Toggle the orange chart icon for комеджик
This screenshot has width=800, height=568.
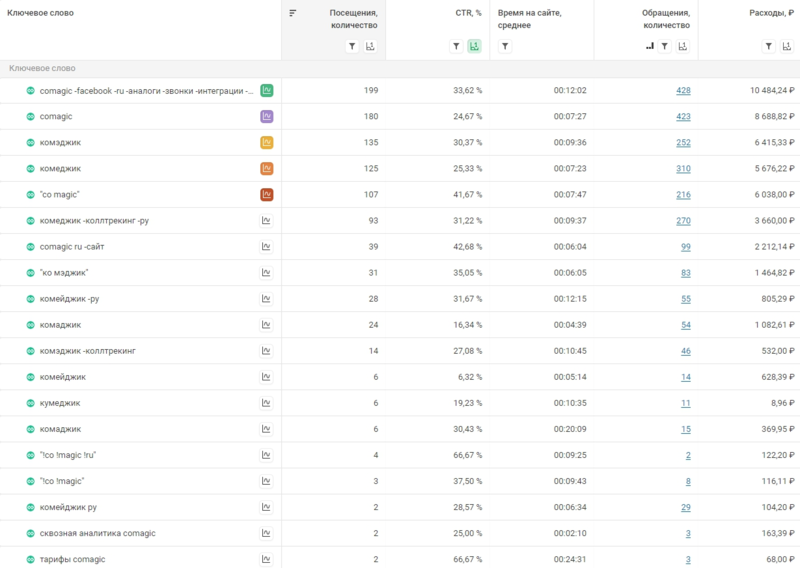(266, 168)
